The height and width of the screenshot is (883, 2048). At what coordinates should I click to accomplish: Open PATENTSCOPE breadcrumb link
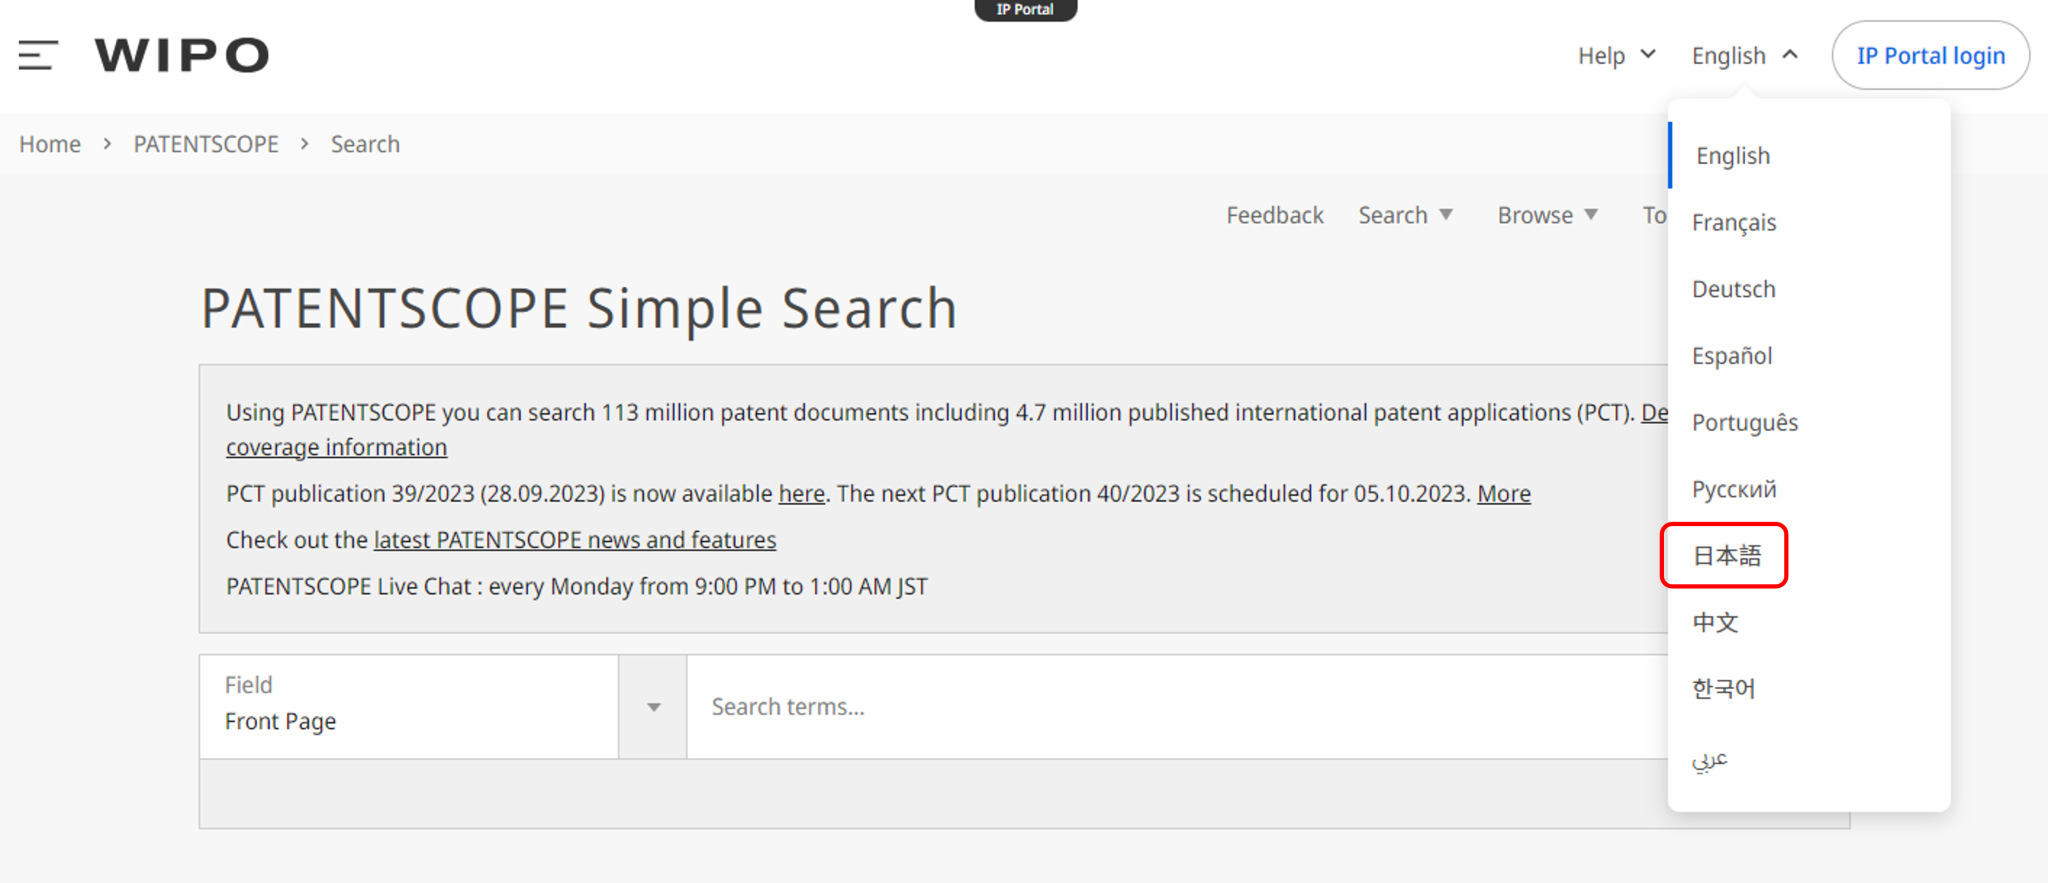tap(206, 144)
